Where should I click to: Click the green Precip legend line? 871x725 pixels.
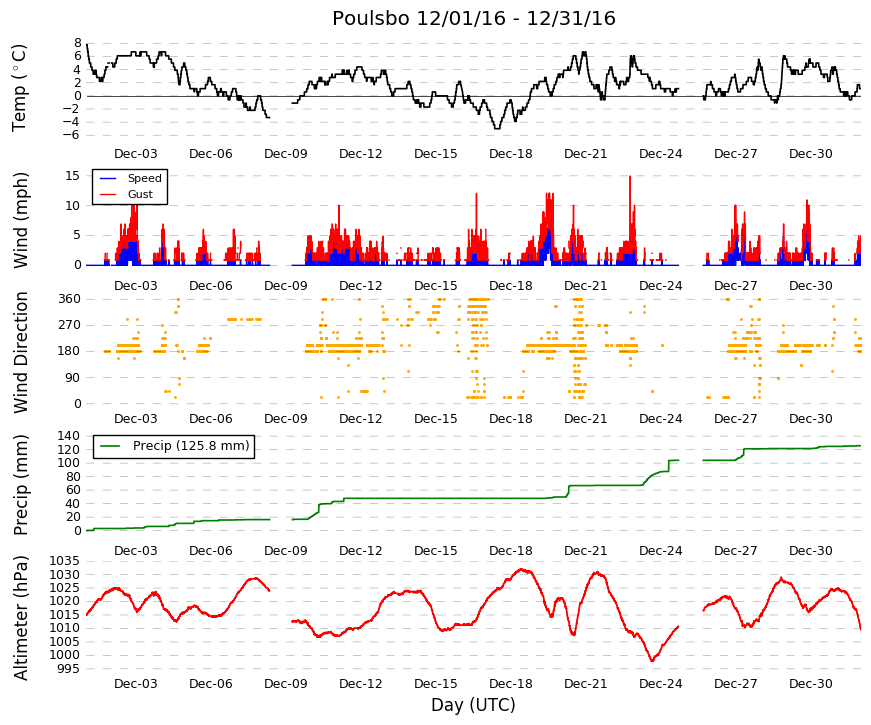pos(109,446)
